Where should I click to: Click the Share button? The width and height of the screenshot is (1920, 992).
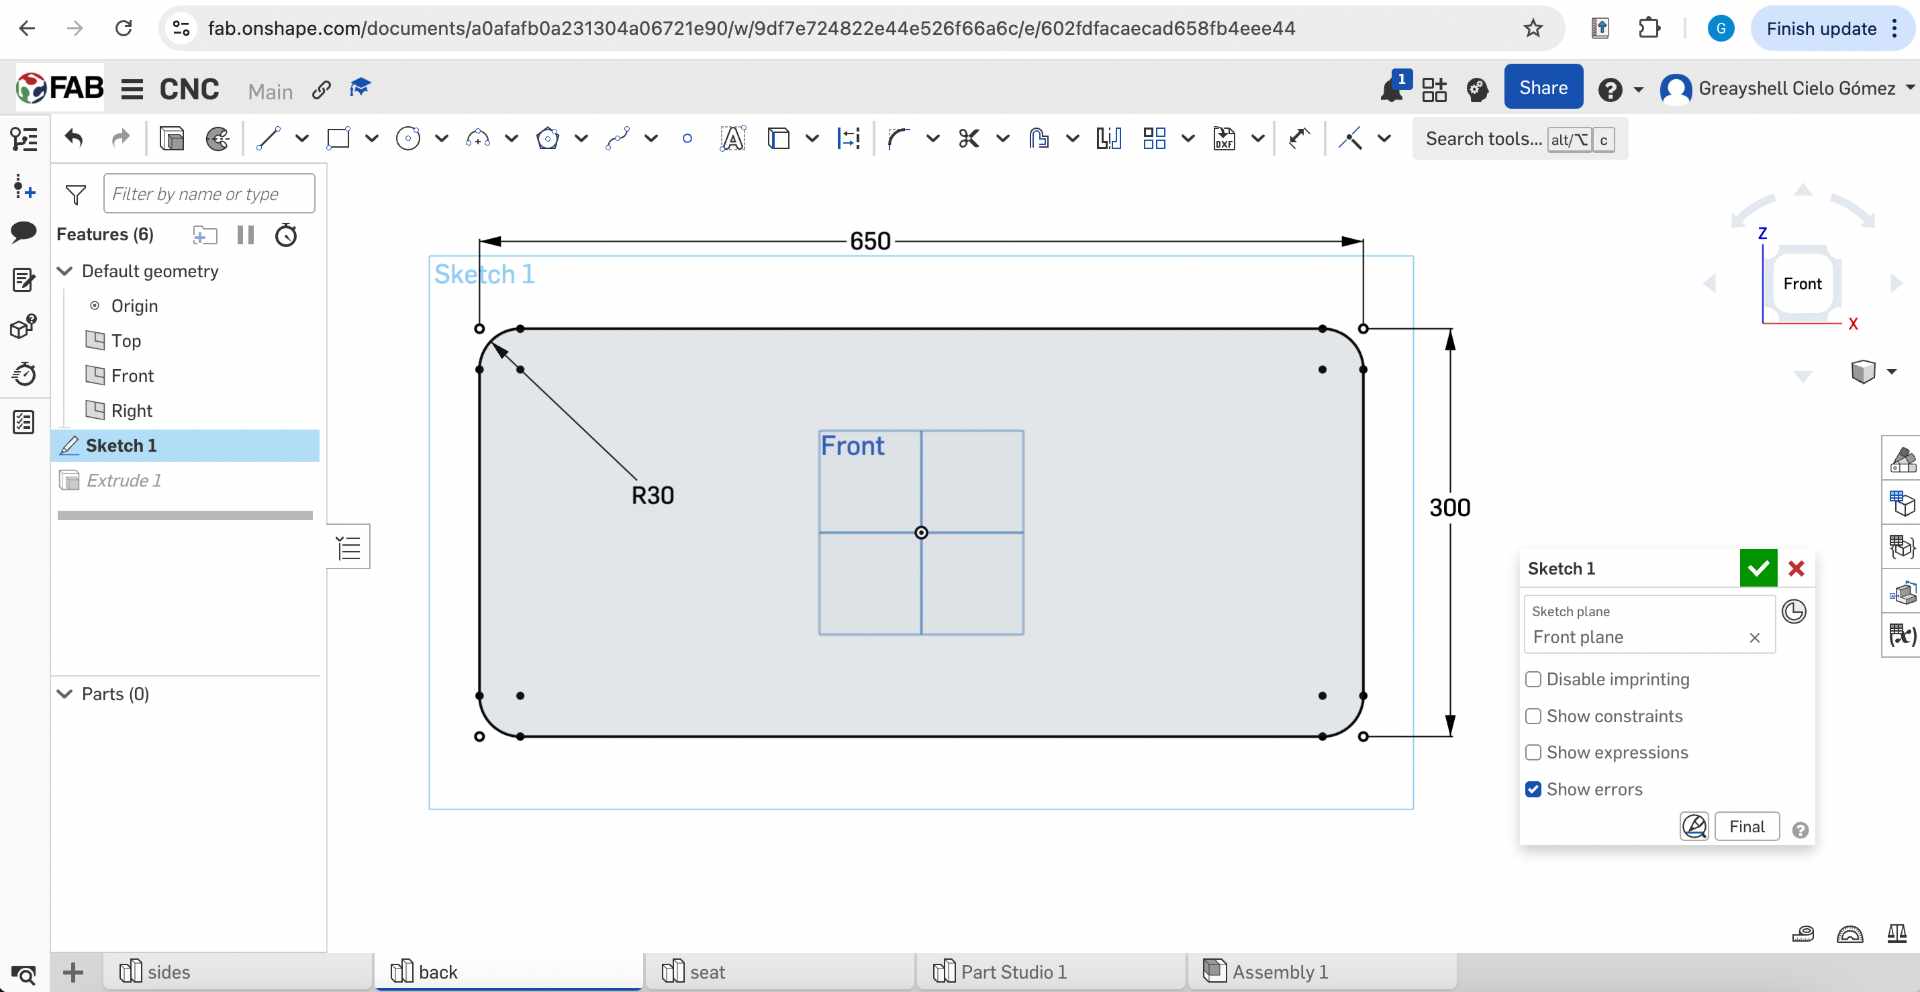click(x=1543, y=87)
